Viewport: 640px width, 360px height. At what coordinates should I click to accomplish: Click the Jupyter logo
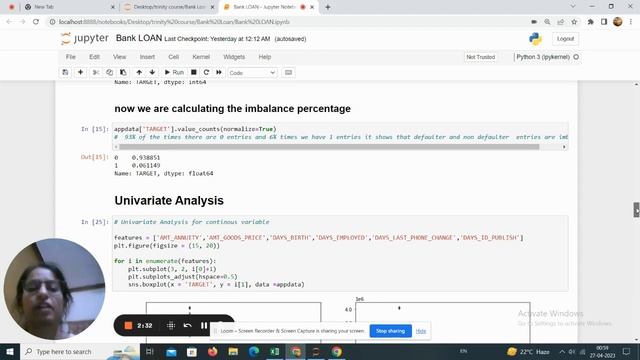[x=85, y=38]
